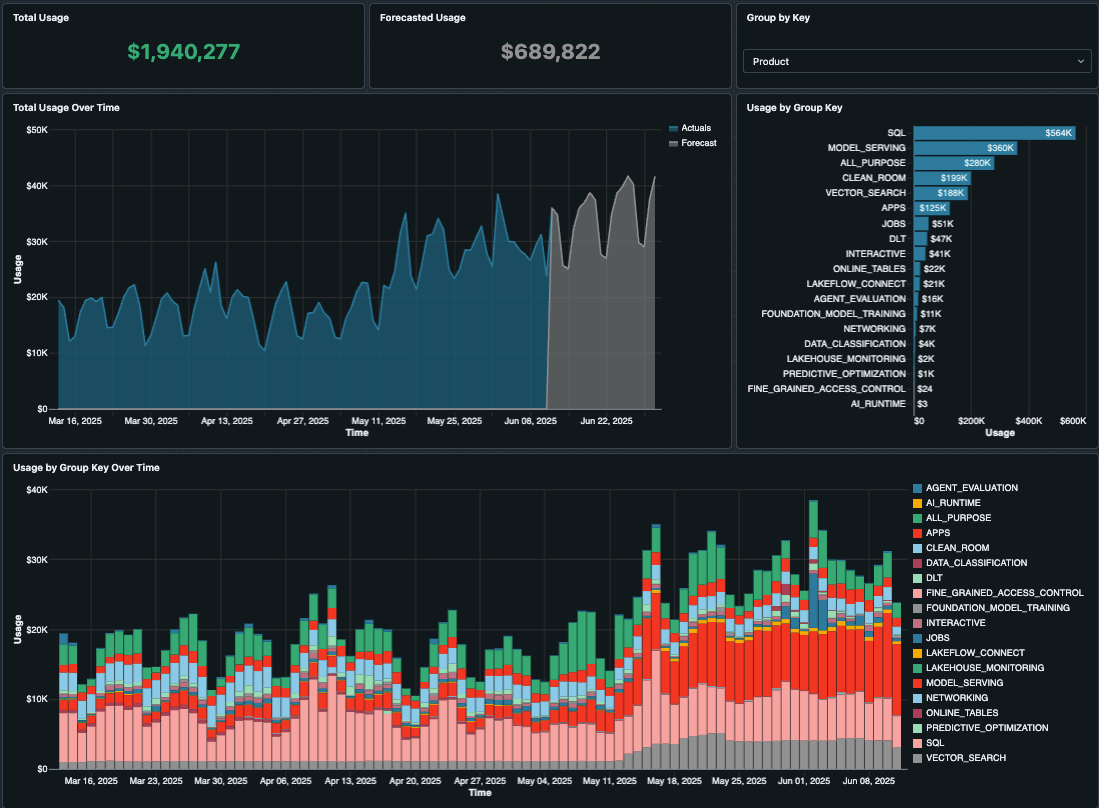Screen dimensions: 1099x808
Task: Select the APPS $125K bar
Action: 931,208
